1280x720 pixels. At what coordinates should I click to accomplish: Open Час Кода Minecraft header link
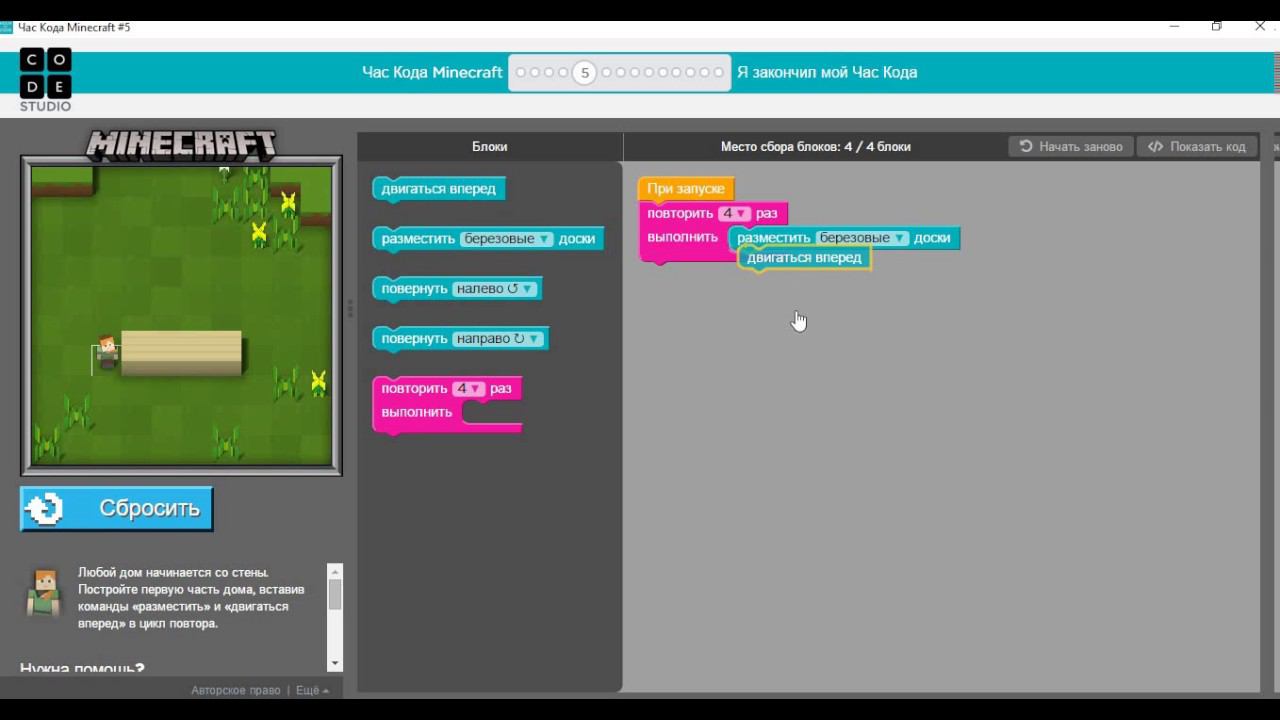432,72
